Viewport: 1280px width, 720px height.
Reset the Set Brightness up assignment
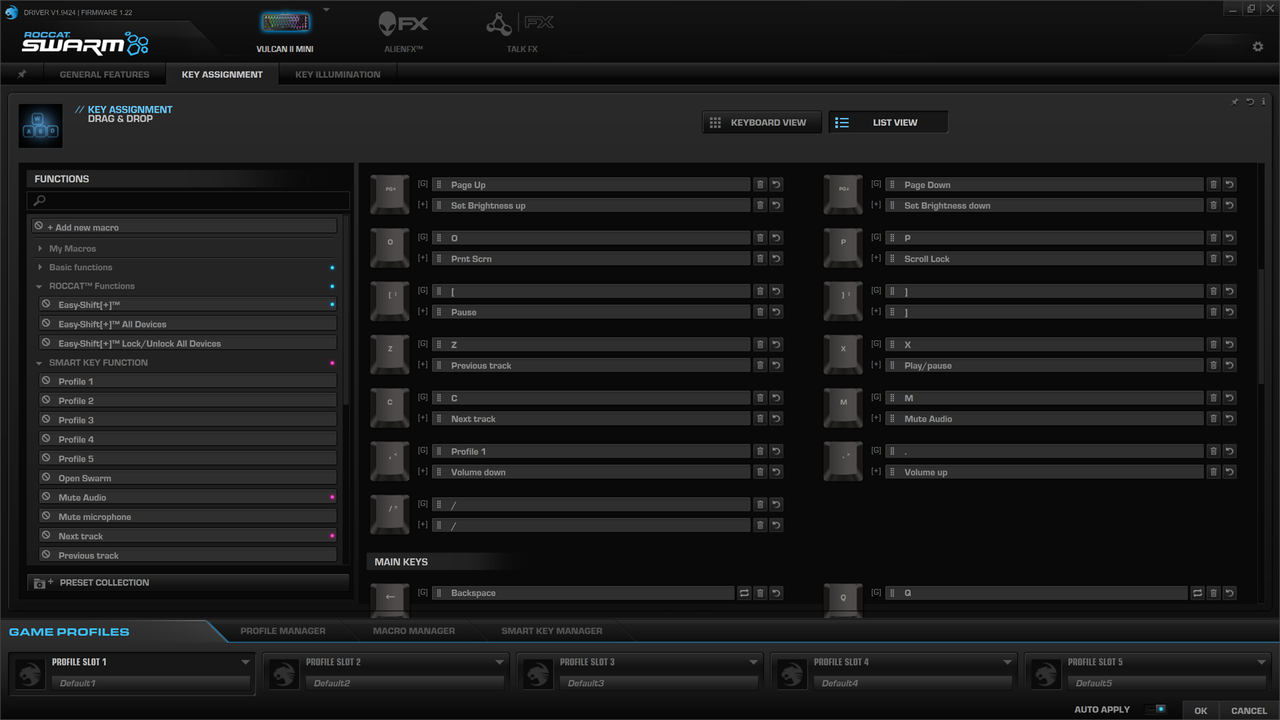pos(776,206)
